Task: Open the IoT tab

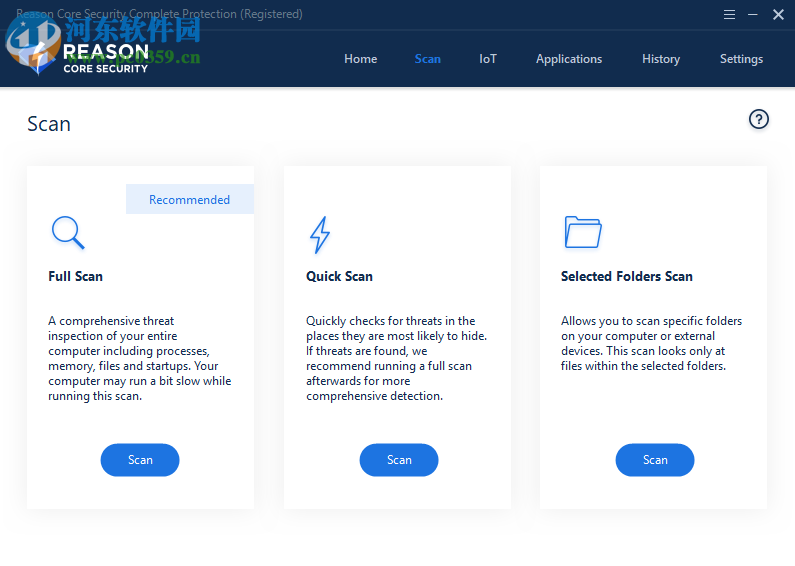Action: pyautogui.click(x=488, y=59)
